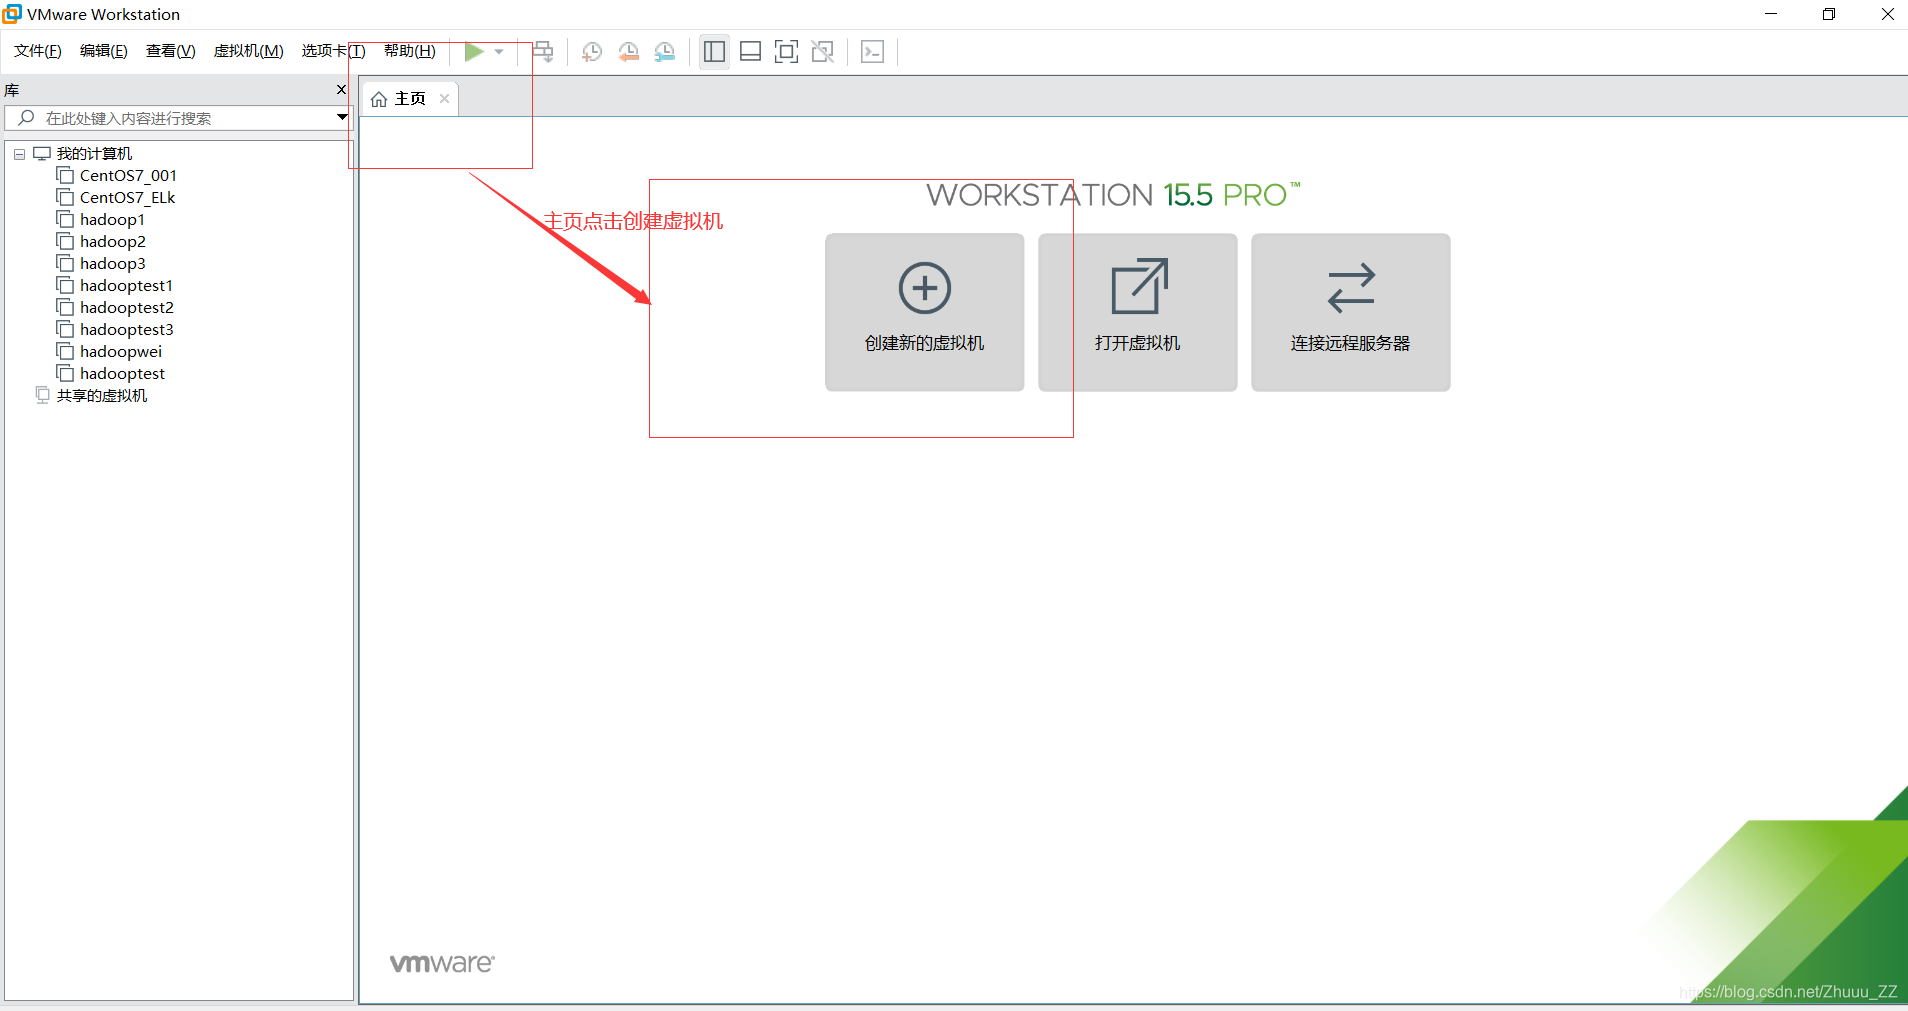Click 打开虚拟机 button
Image resolution: width=1908 pixels, height=1011 pixels.
click(1137, 312)
